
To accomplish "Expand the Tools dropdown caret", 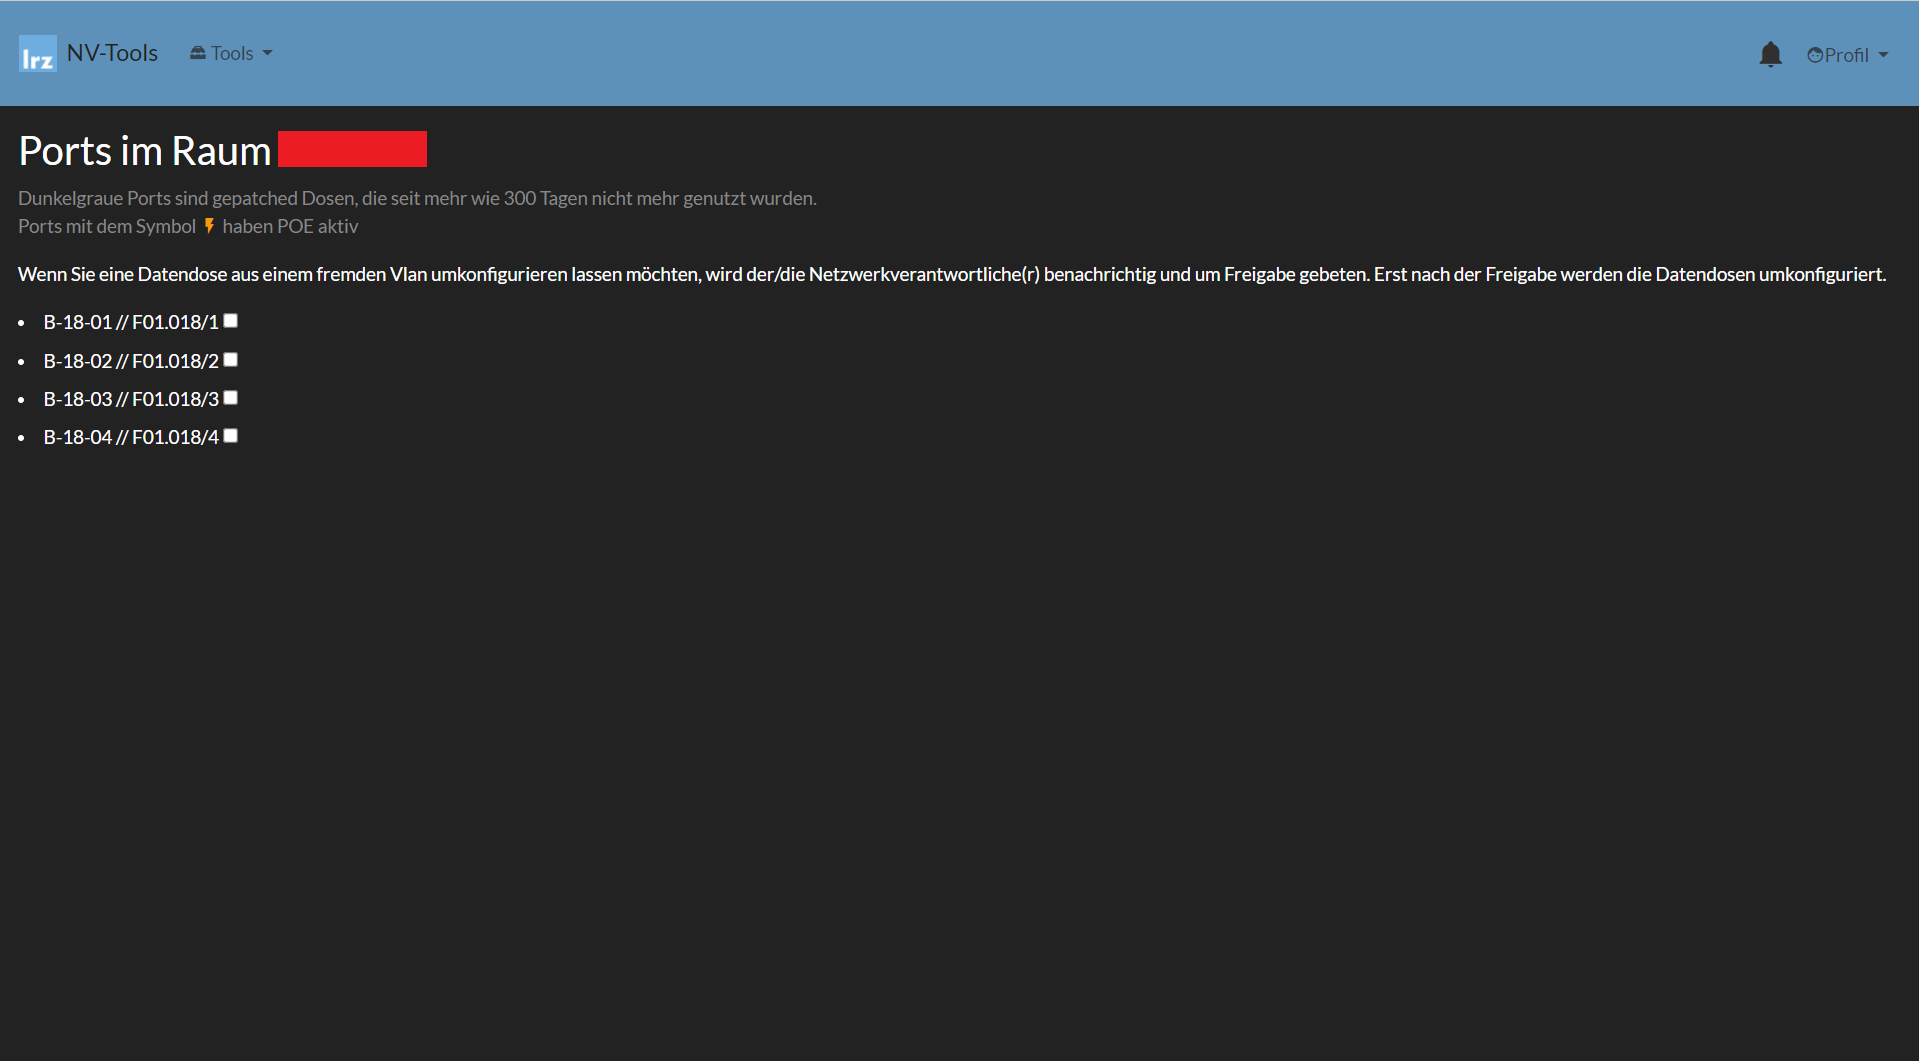I will [x=267, y=54].
